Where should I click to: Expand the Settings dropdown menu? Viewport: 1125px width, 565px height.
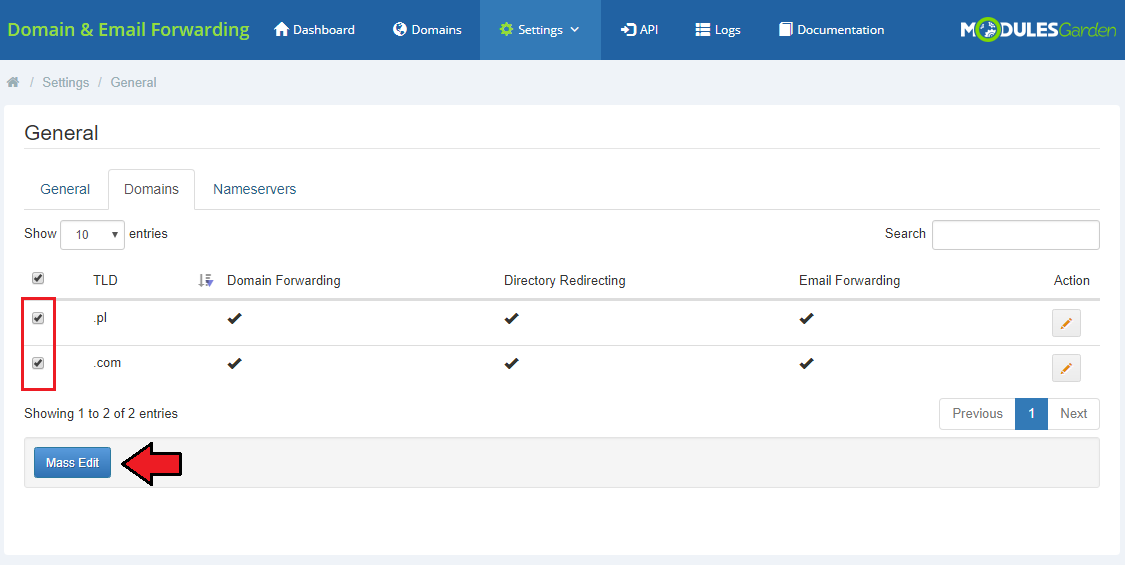[540, 30]
